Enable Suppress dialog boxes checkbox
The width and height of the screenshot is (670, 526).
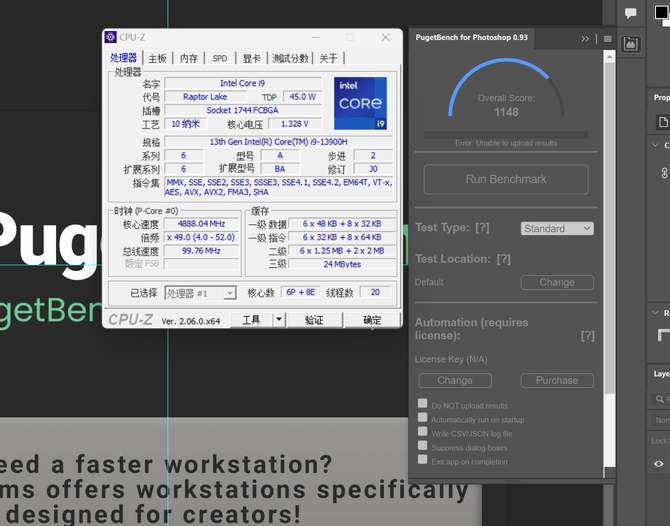pos(423,445)
